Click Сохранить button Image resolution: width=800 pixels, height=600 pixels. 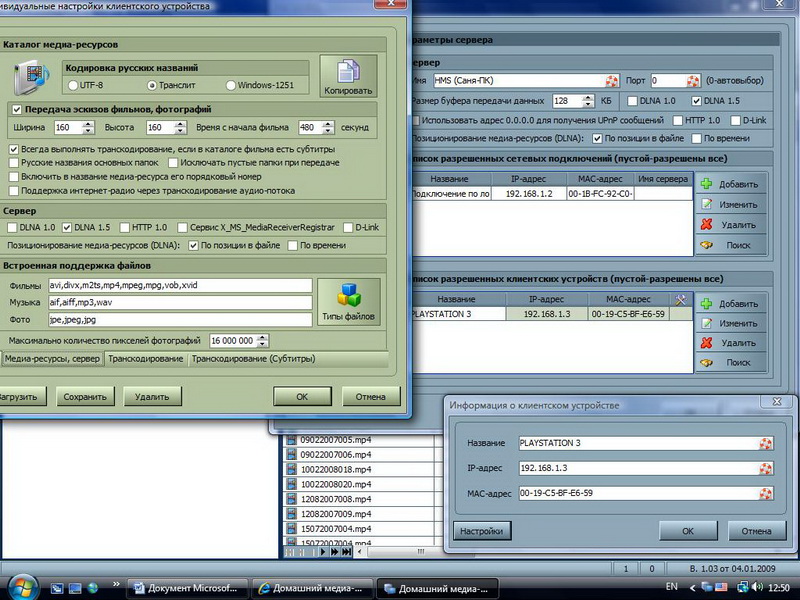pos(85,396)
